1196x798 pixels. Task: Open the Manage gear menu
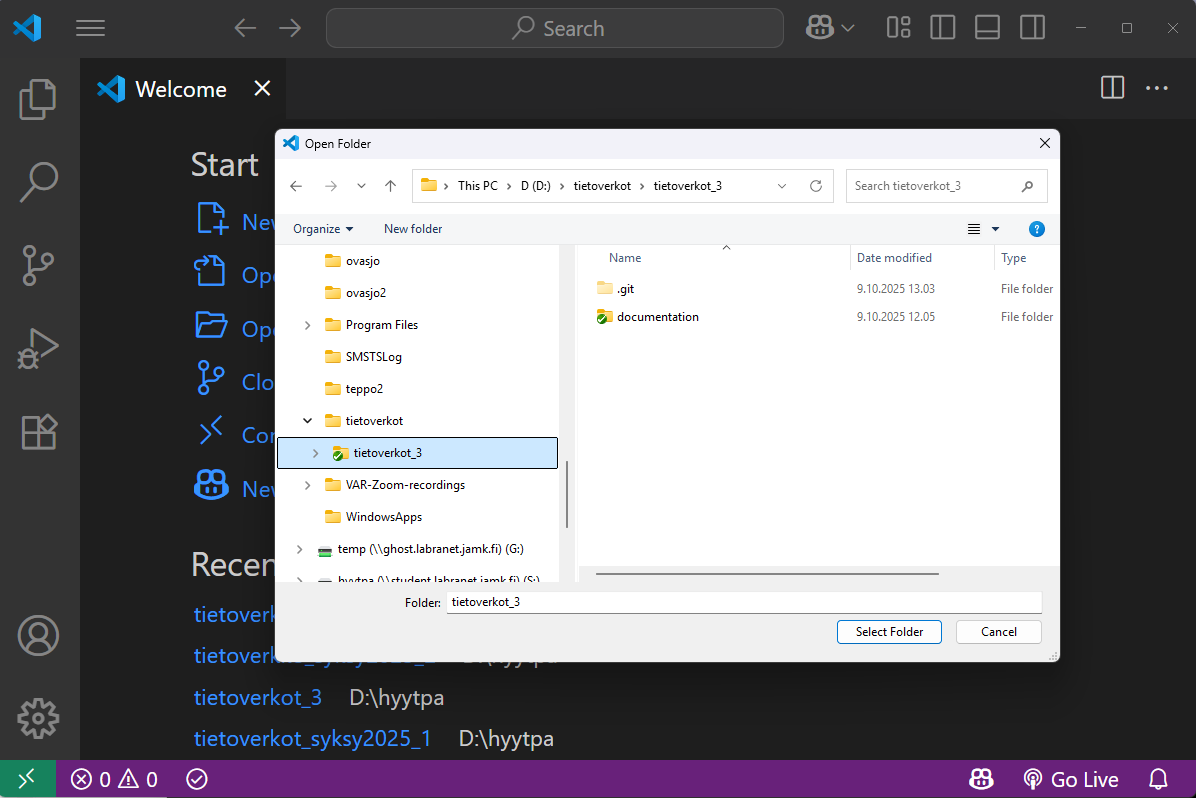pos(38,718)
